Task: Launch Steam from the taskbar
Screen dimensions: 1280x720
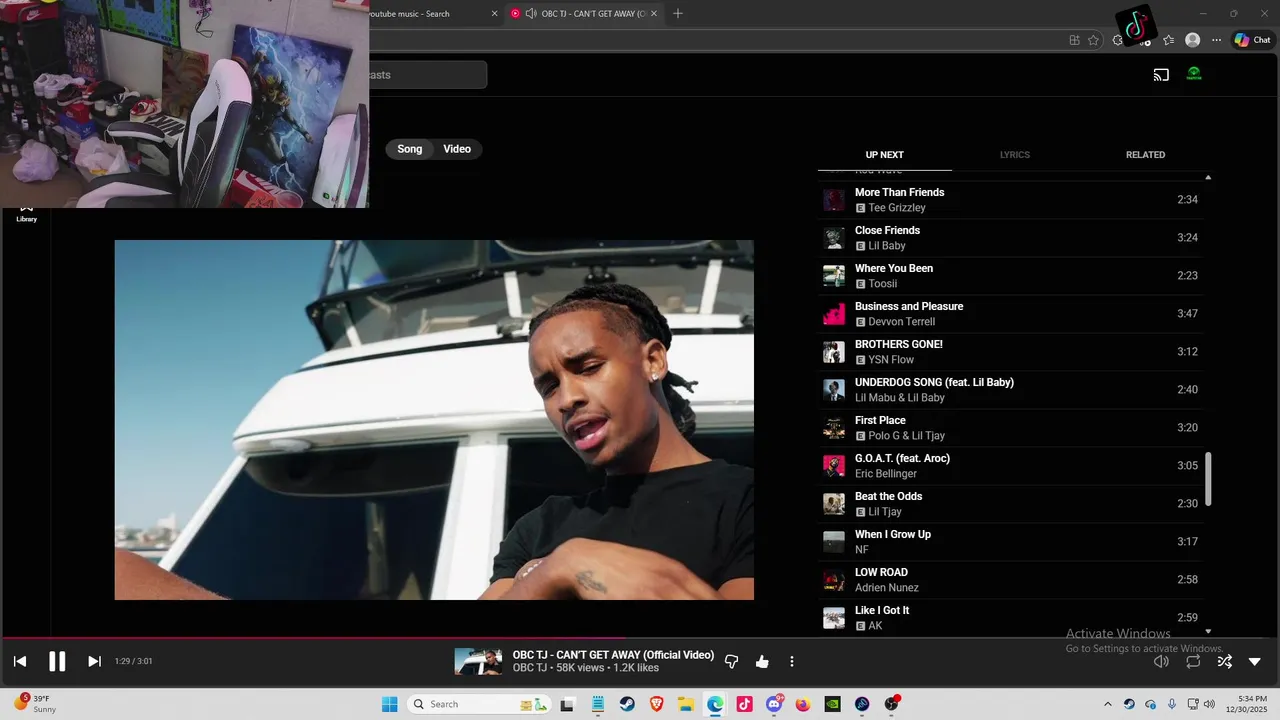Action: [x=627, y=704]
